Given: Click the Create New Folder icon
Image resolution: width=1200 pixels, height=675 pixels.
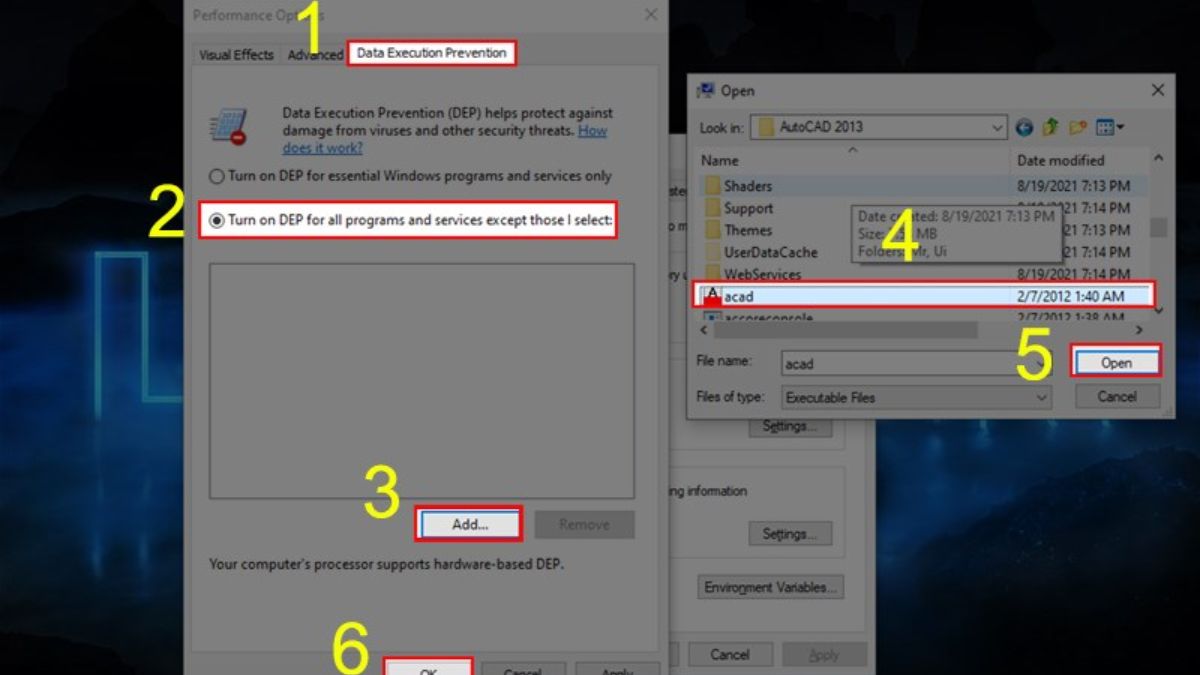Looking at the screenshot, I should click(x=1077, y=127).
